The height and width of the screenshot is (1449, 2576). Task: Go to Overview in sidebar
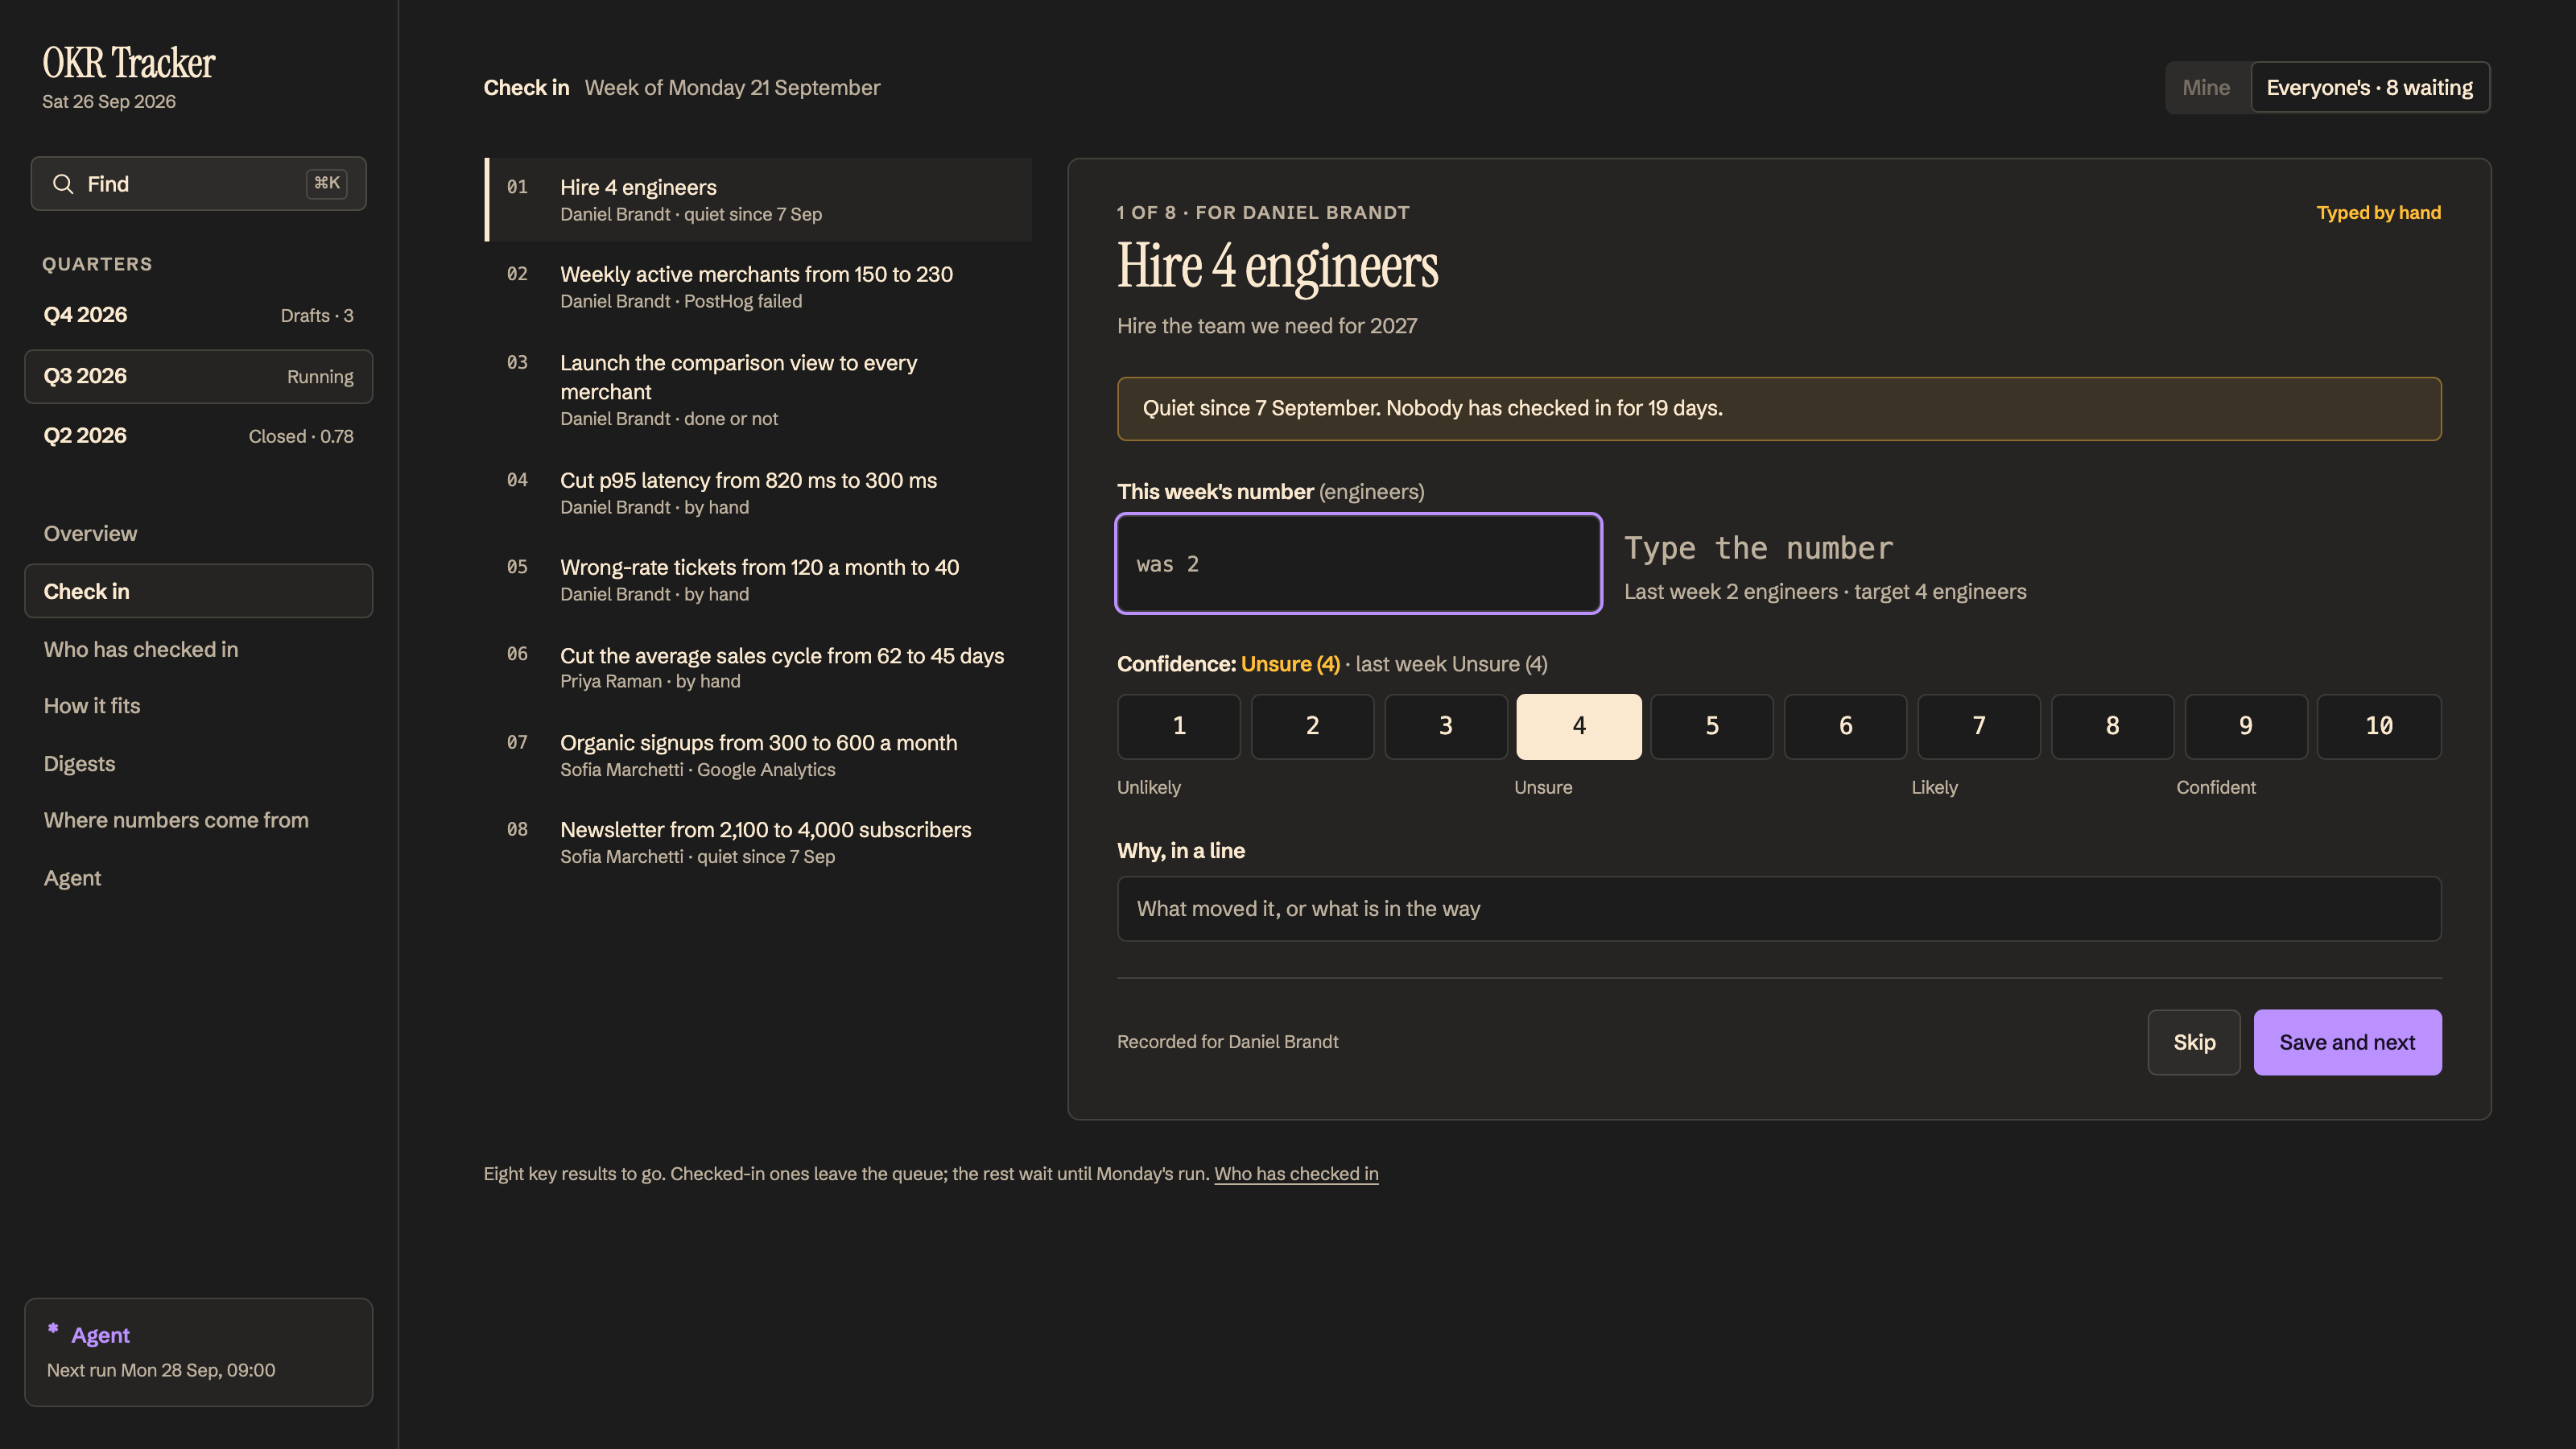198,534
